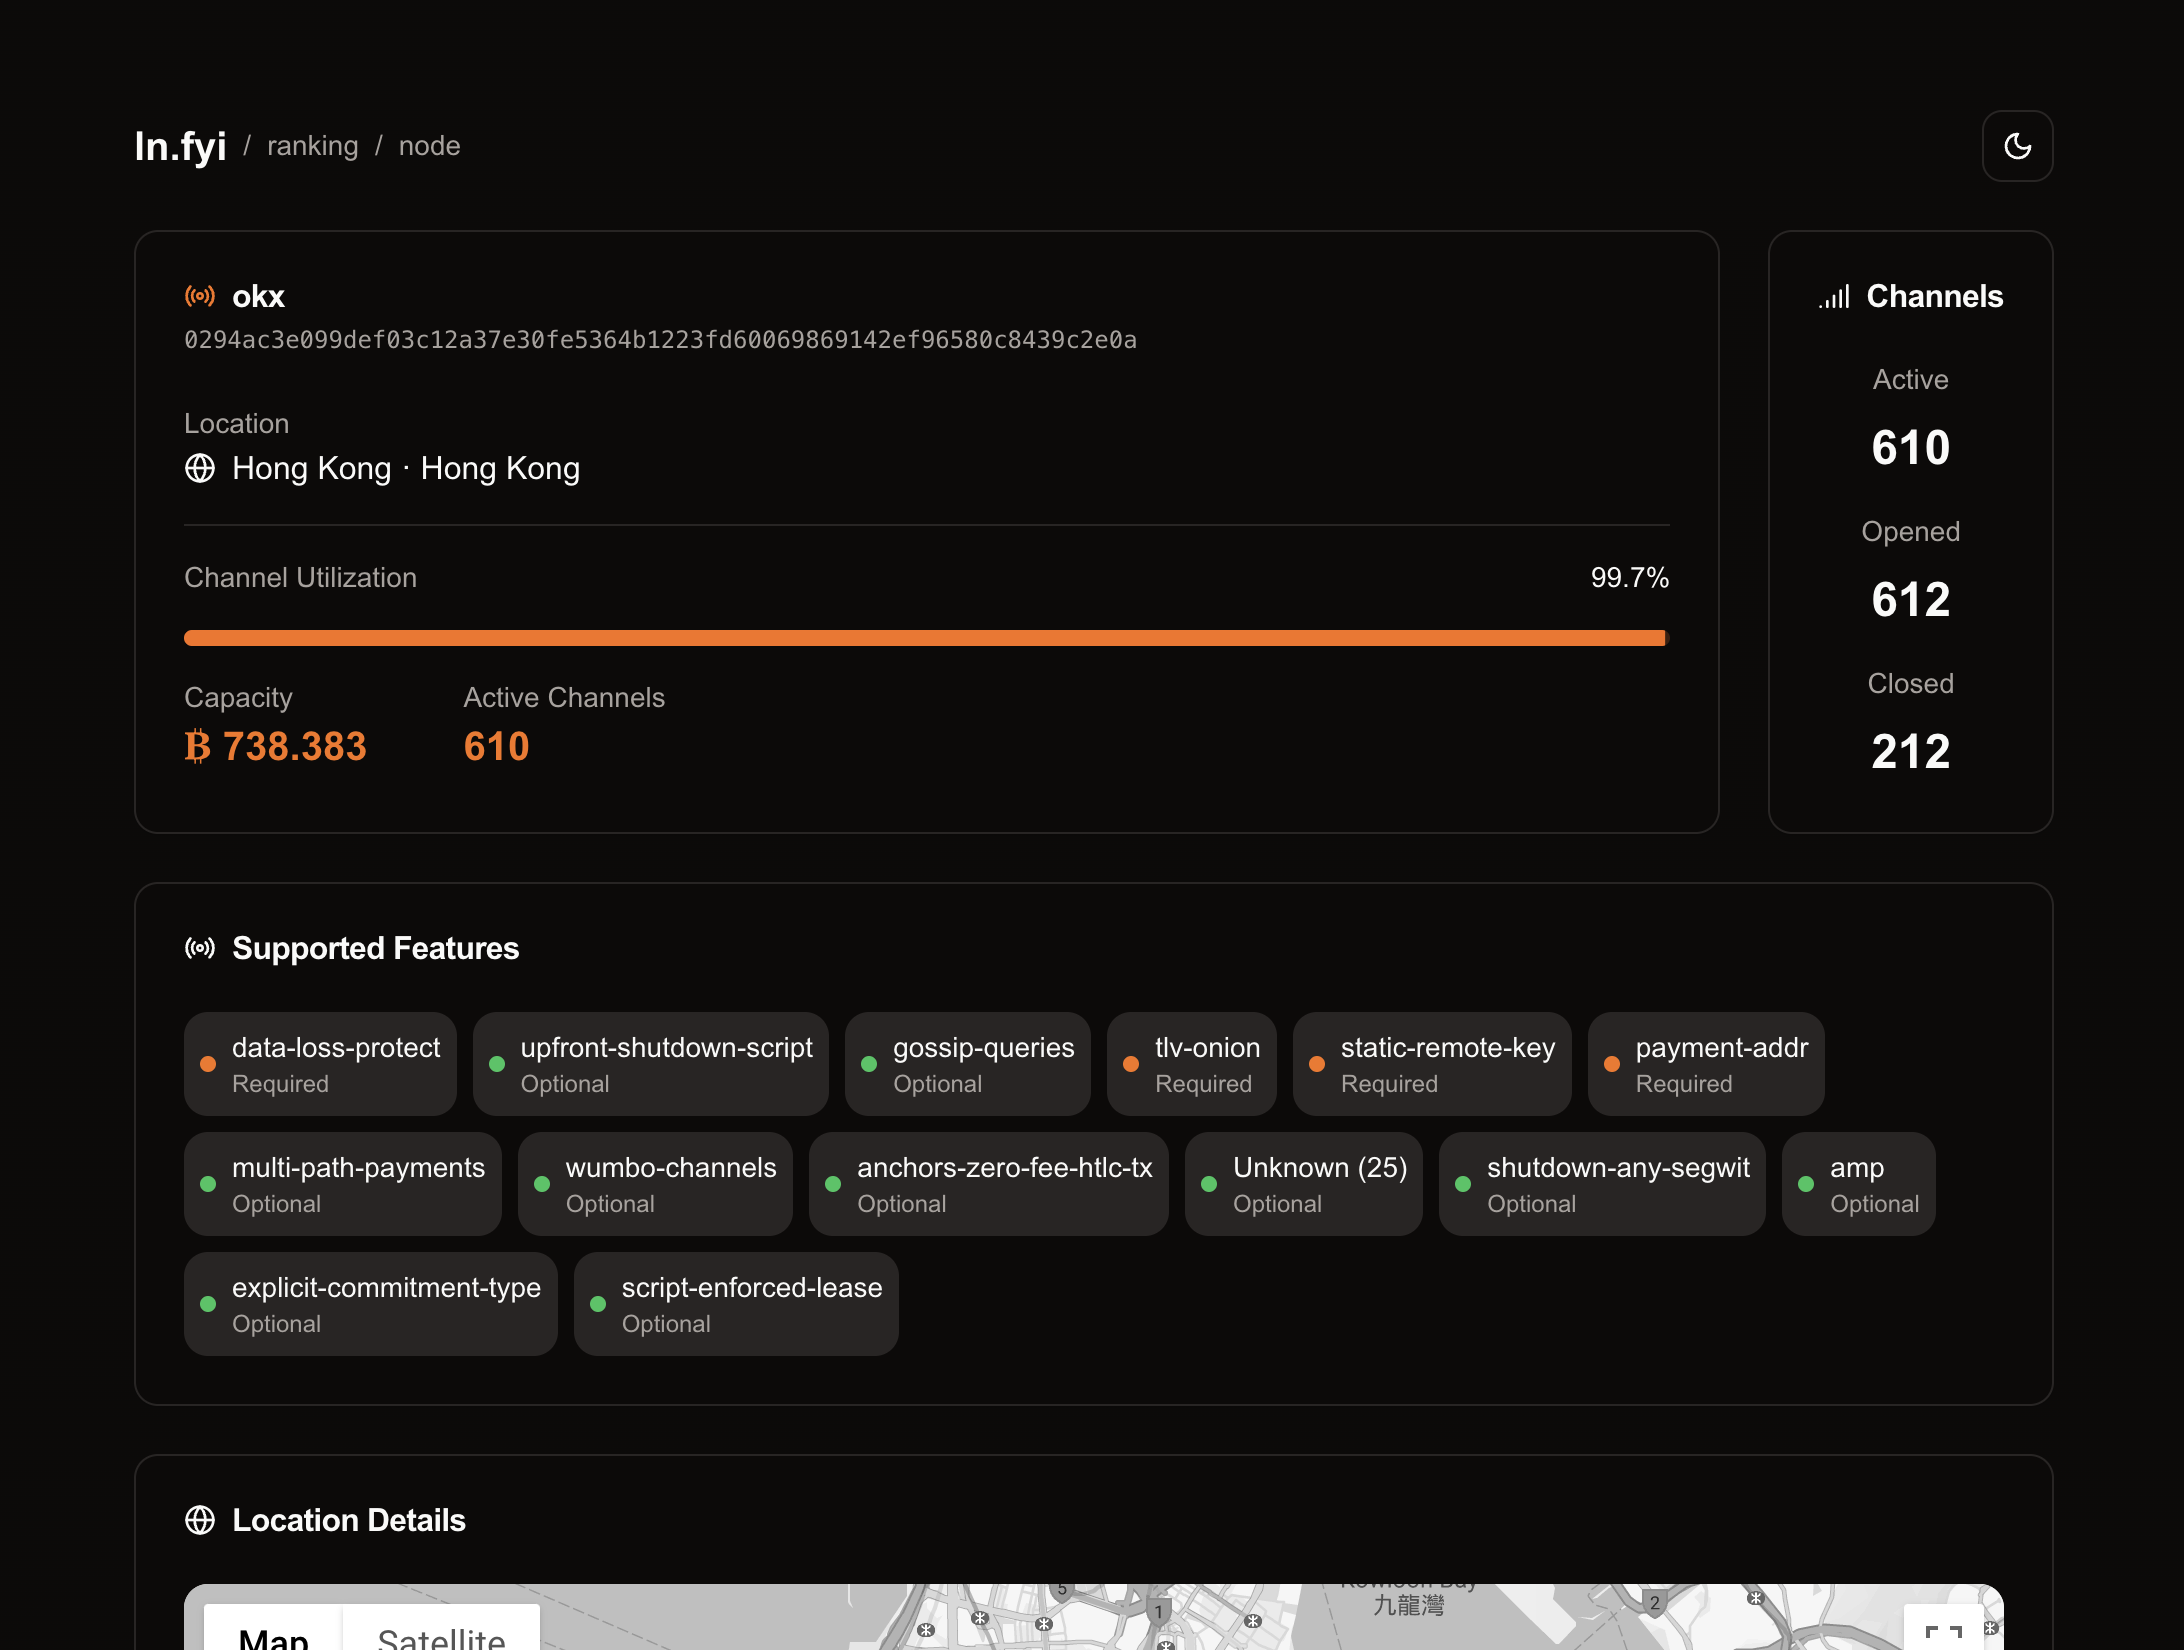Select the amp feature chip
Viewport: 2184px width, 1650px height.
(x=1859, y=1184)
